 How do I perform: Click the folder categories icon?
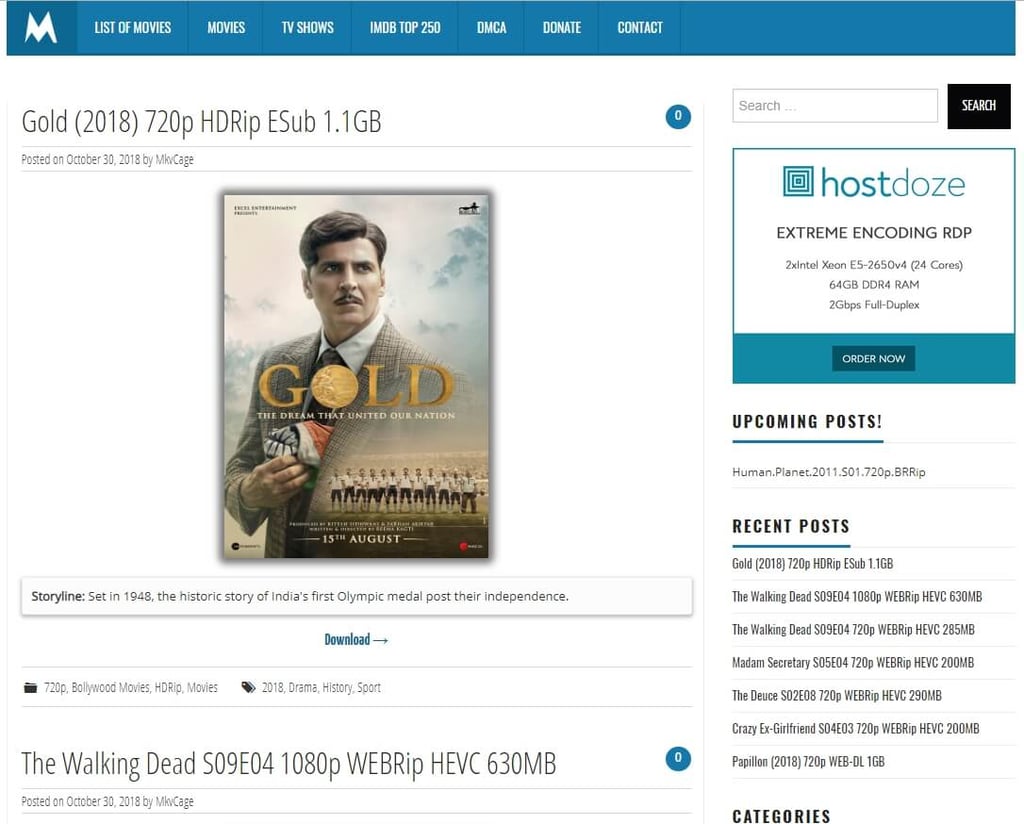point(31,688)
